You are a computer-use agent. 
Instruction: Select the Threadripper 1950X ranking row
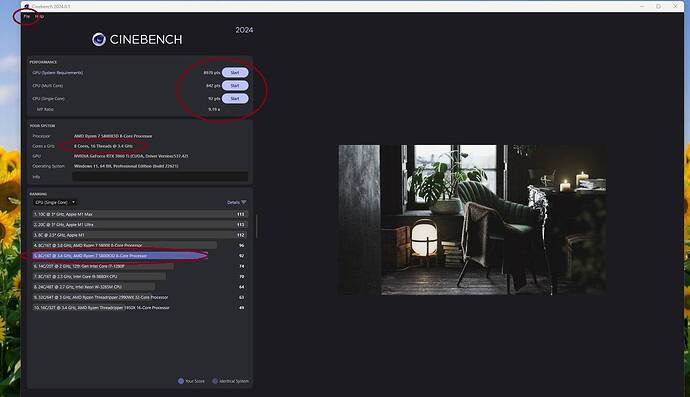[139, 308]
